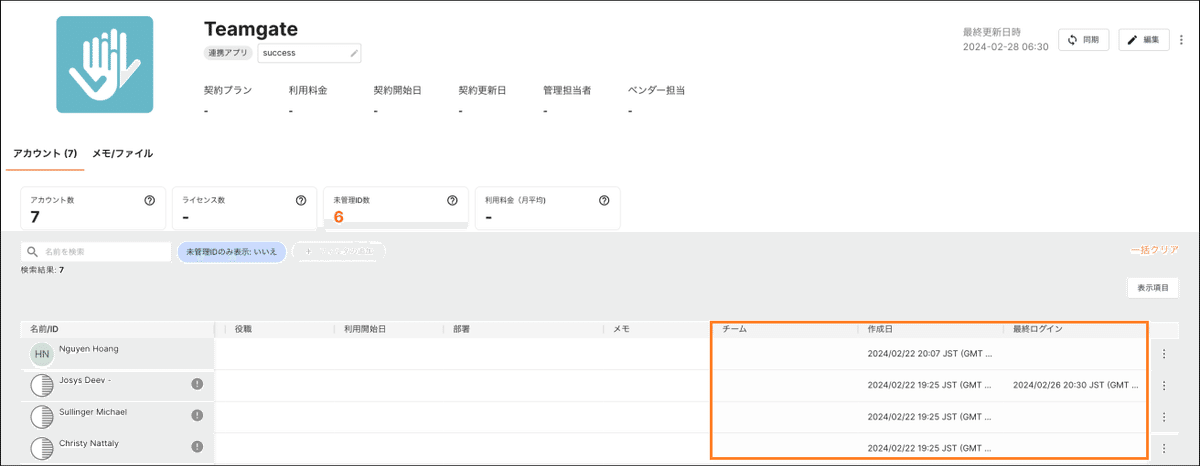Click the success tag input field
The height and width of the screenshot is (466, 1200).
coord(310,53)
